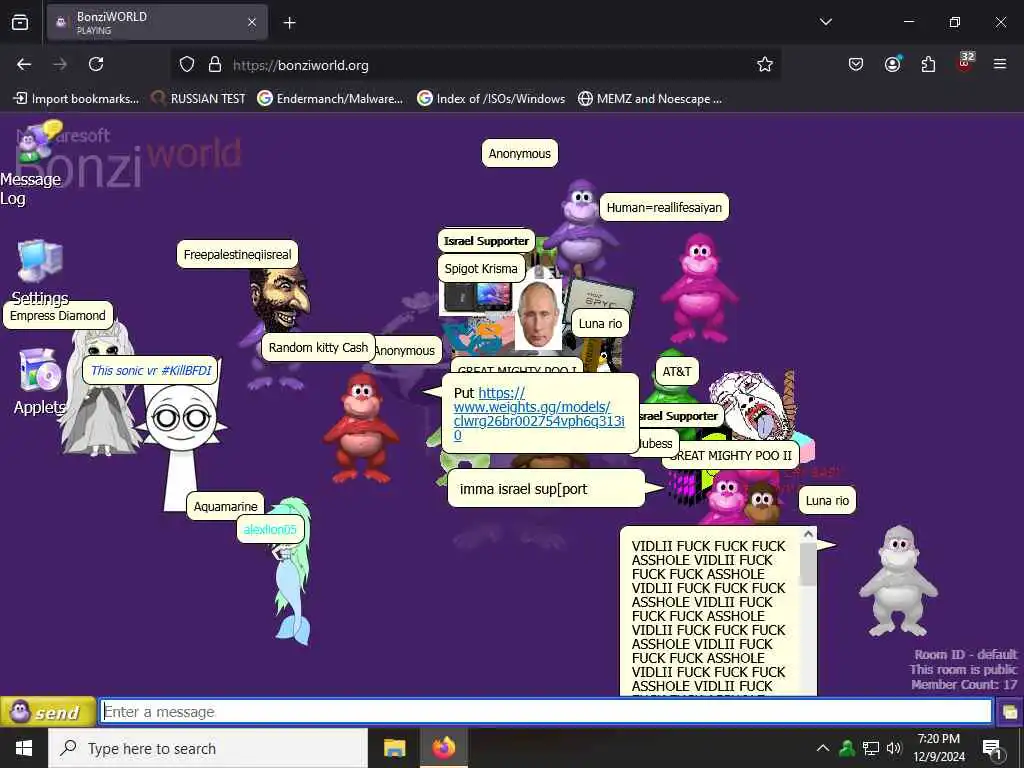Open the Save to Pocket icon

tap(856, 65)
